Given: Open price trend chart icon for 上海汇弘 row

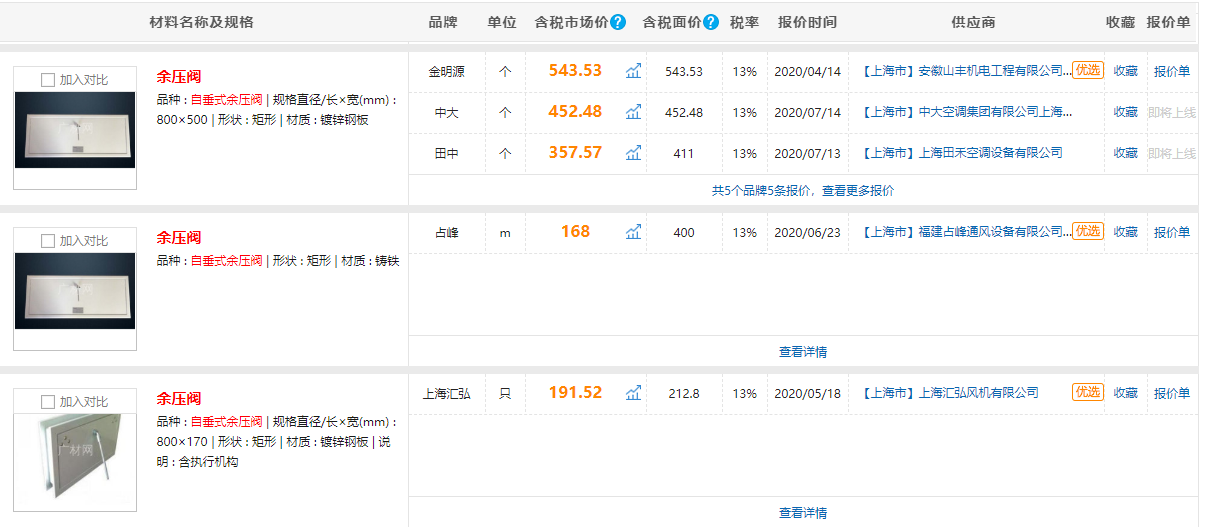Looking at the screenshot, I should pyautogui.click(x=633, y=393).
